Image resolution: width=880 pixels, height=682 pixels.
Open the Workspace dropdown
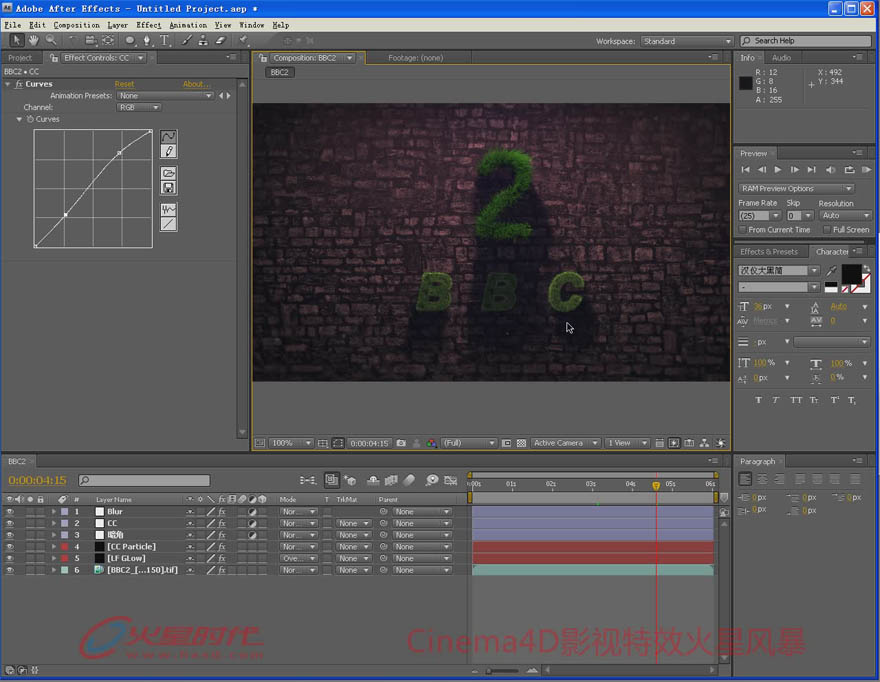point(687,42)
